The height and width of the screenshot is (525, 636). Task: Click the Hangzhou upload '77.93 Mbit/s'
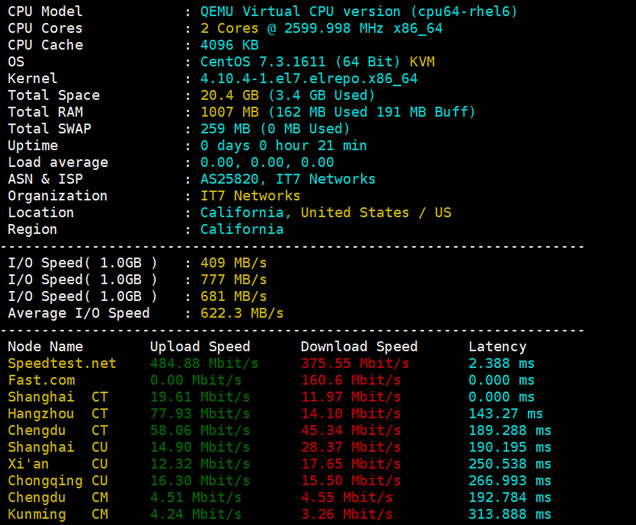click(200, 413)
